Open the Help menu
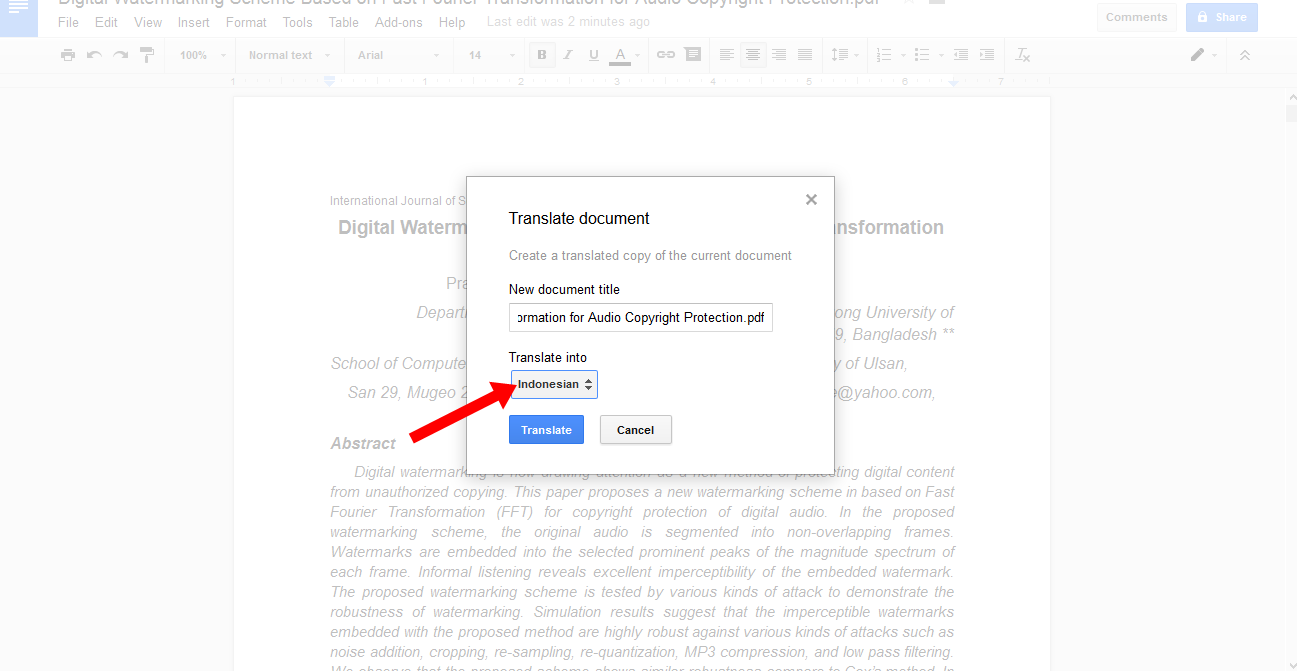1297x671 pixels. tap(452, 22)
